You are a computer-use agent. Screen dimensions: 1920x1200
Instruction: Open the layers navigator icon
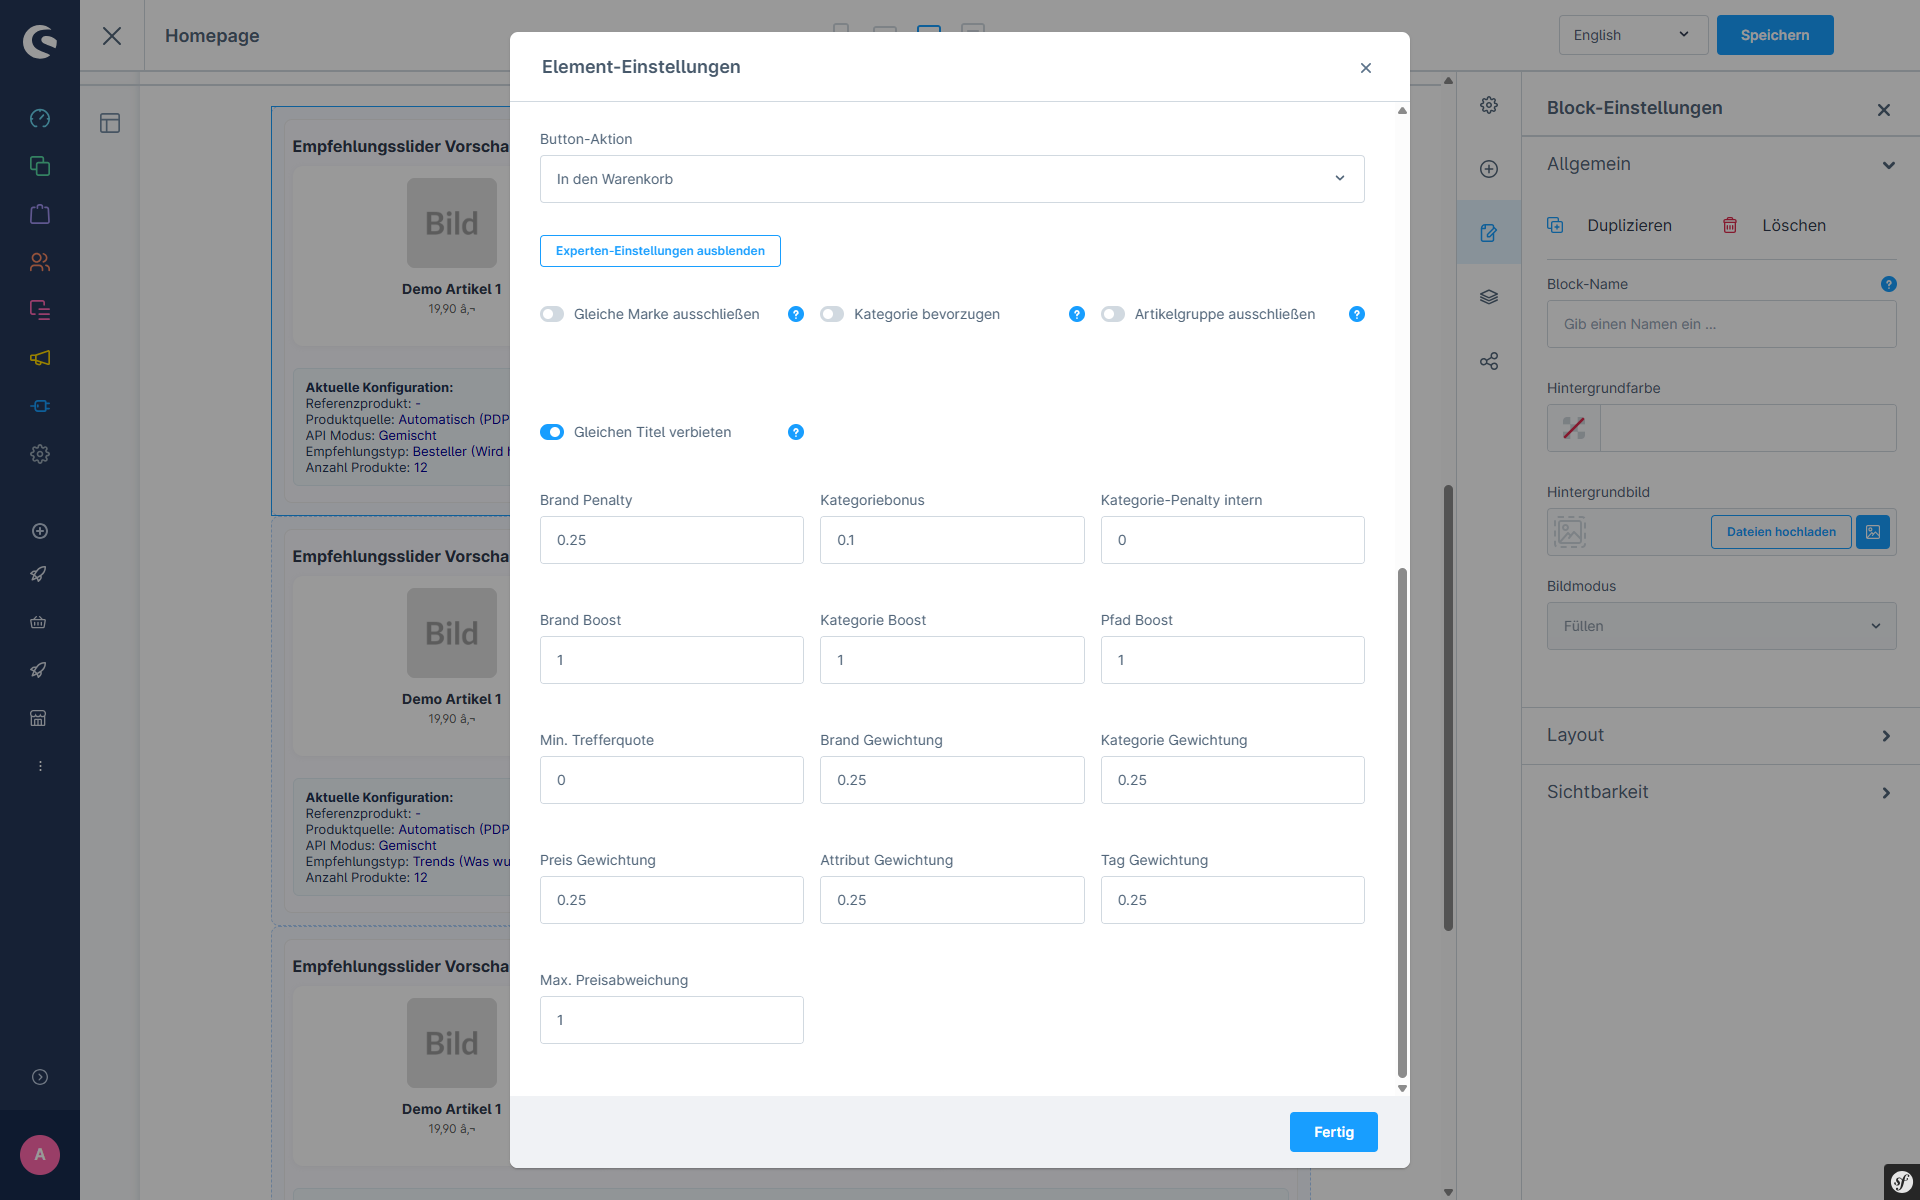[1489, 297]
